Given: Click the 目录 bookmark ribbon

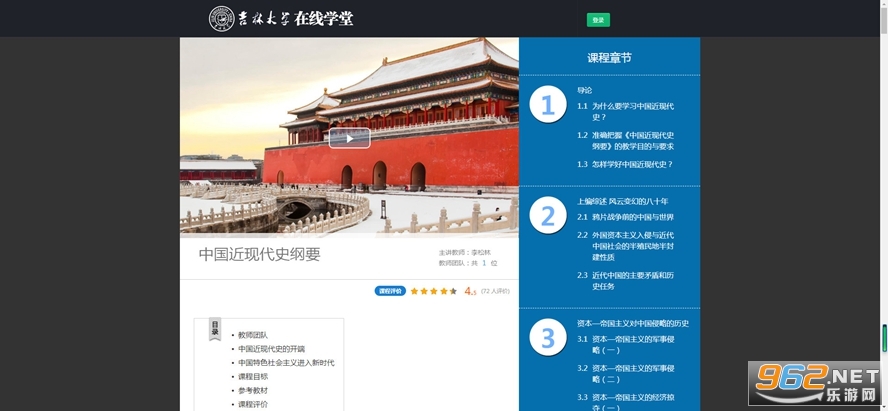Looking at the screenshot, I should 215,329.
